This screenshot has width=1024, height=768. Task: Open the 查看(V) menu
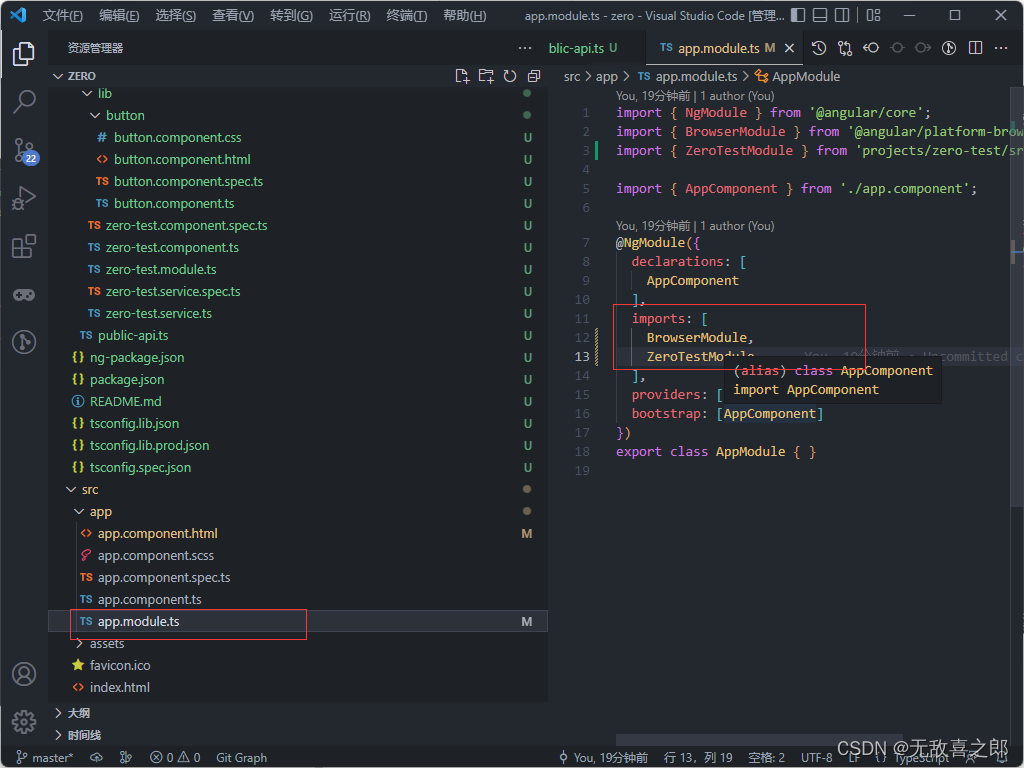click(233, 15)
